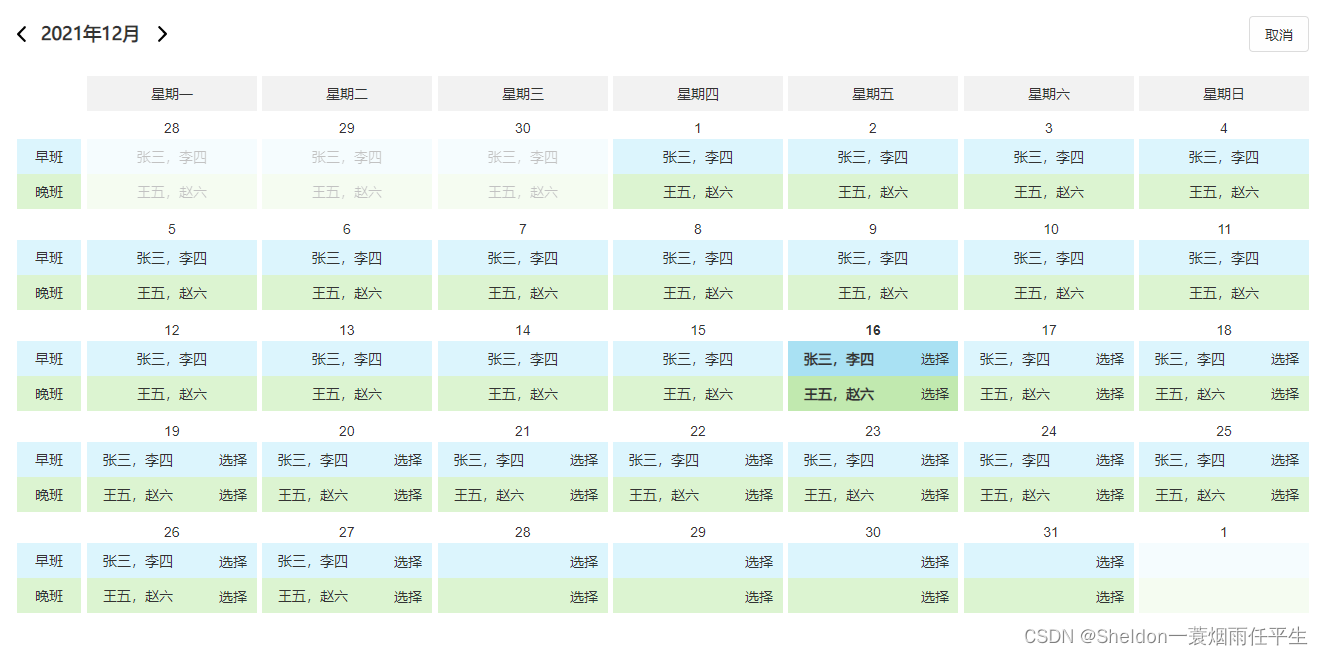
Task: Click 选择 for day 19 morning shift
Action: click(x=233, y=460)
